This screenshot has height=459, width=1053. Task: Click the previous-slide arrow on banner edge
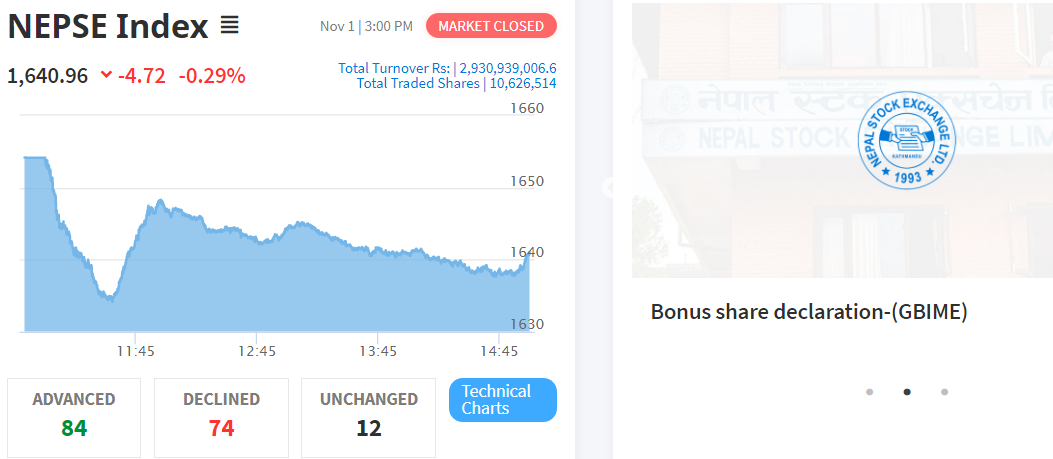(608, 187)
